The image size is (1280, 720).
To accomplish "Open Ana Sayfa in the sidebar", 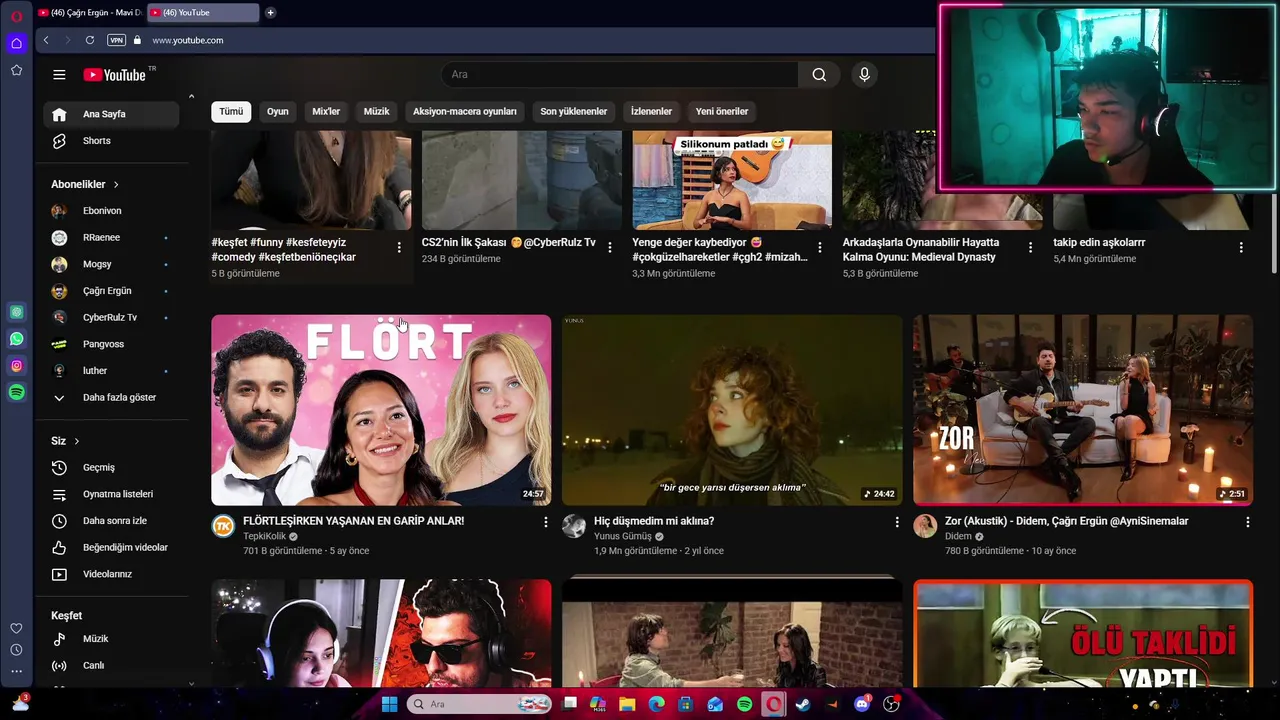I will [x=111, y=114].
